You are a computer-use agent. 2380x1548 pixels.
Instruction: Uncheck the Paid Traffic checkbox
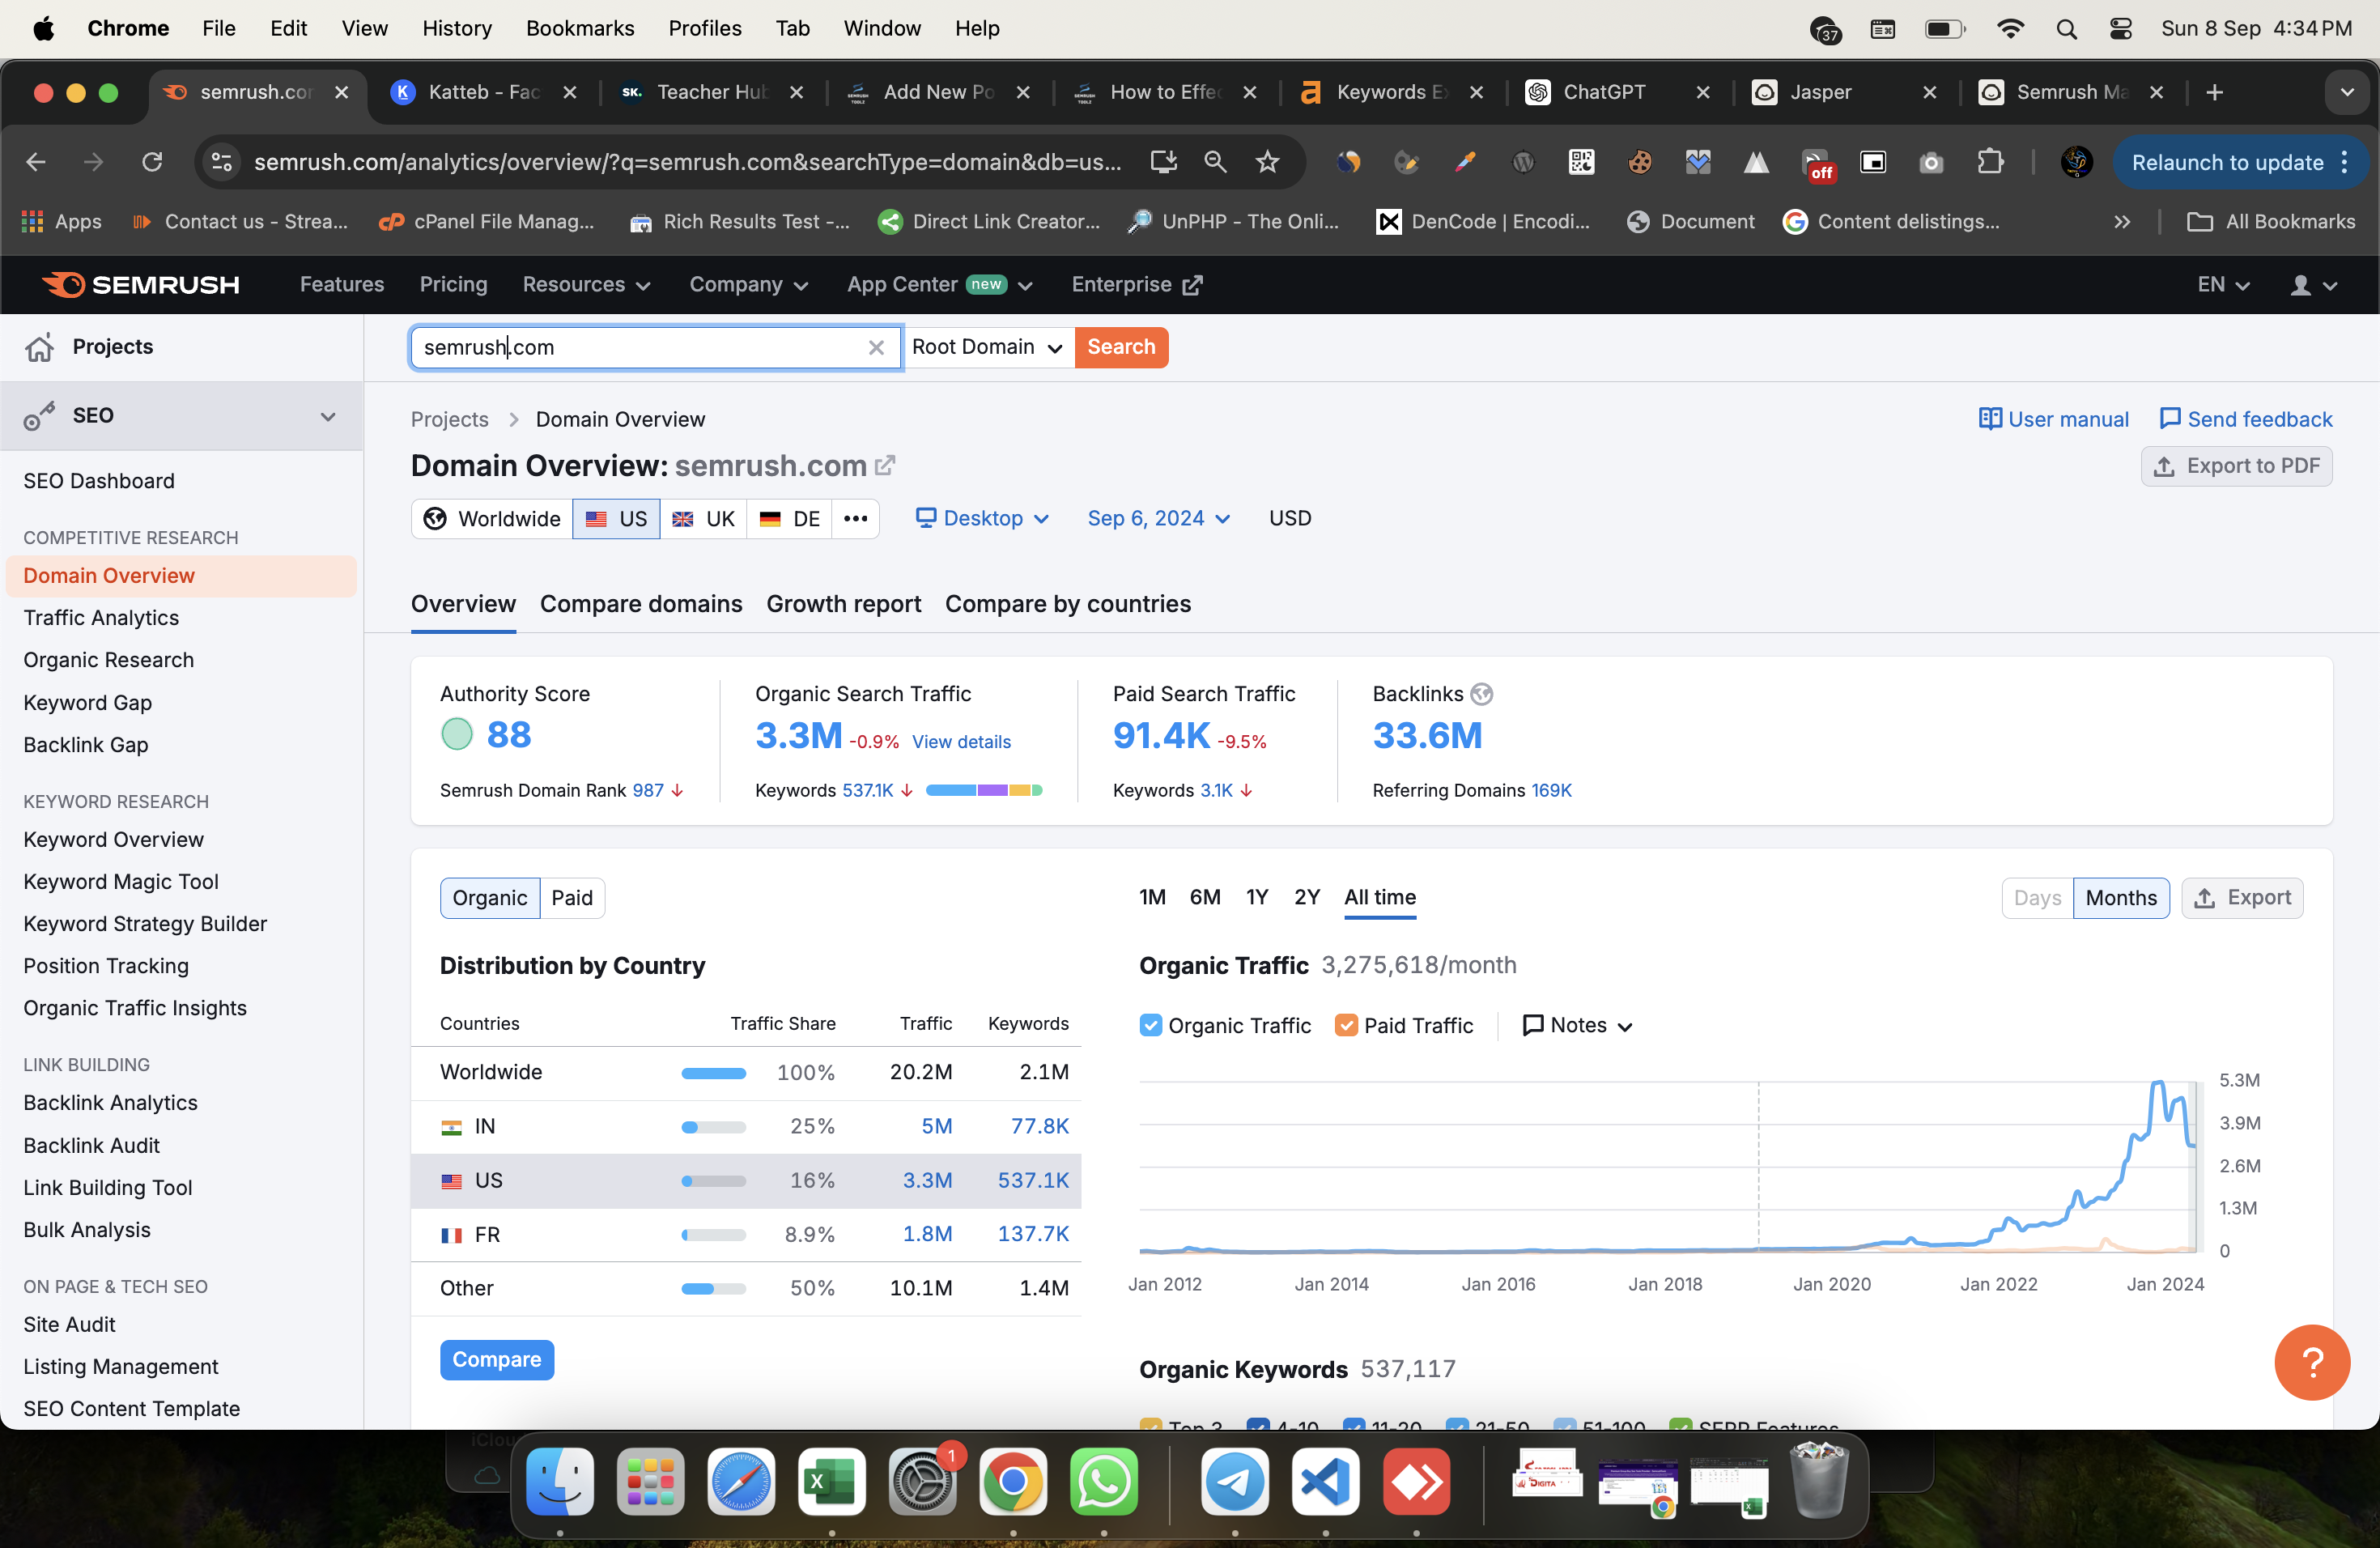tap(1346, 1026)
